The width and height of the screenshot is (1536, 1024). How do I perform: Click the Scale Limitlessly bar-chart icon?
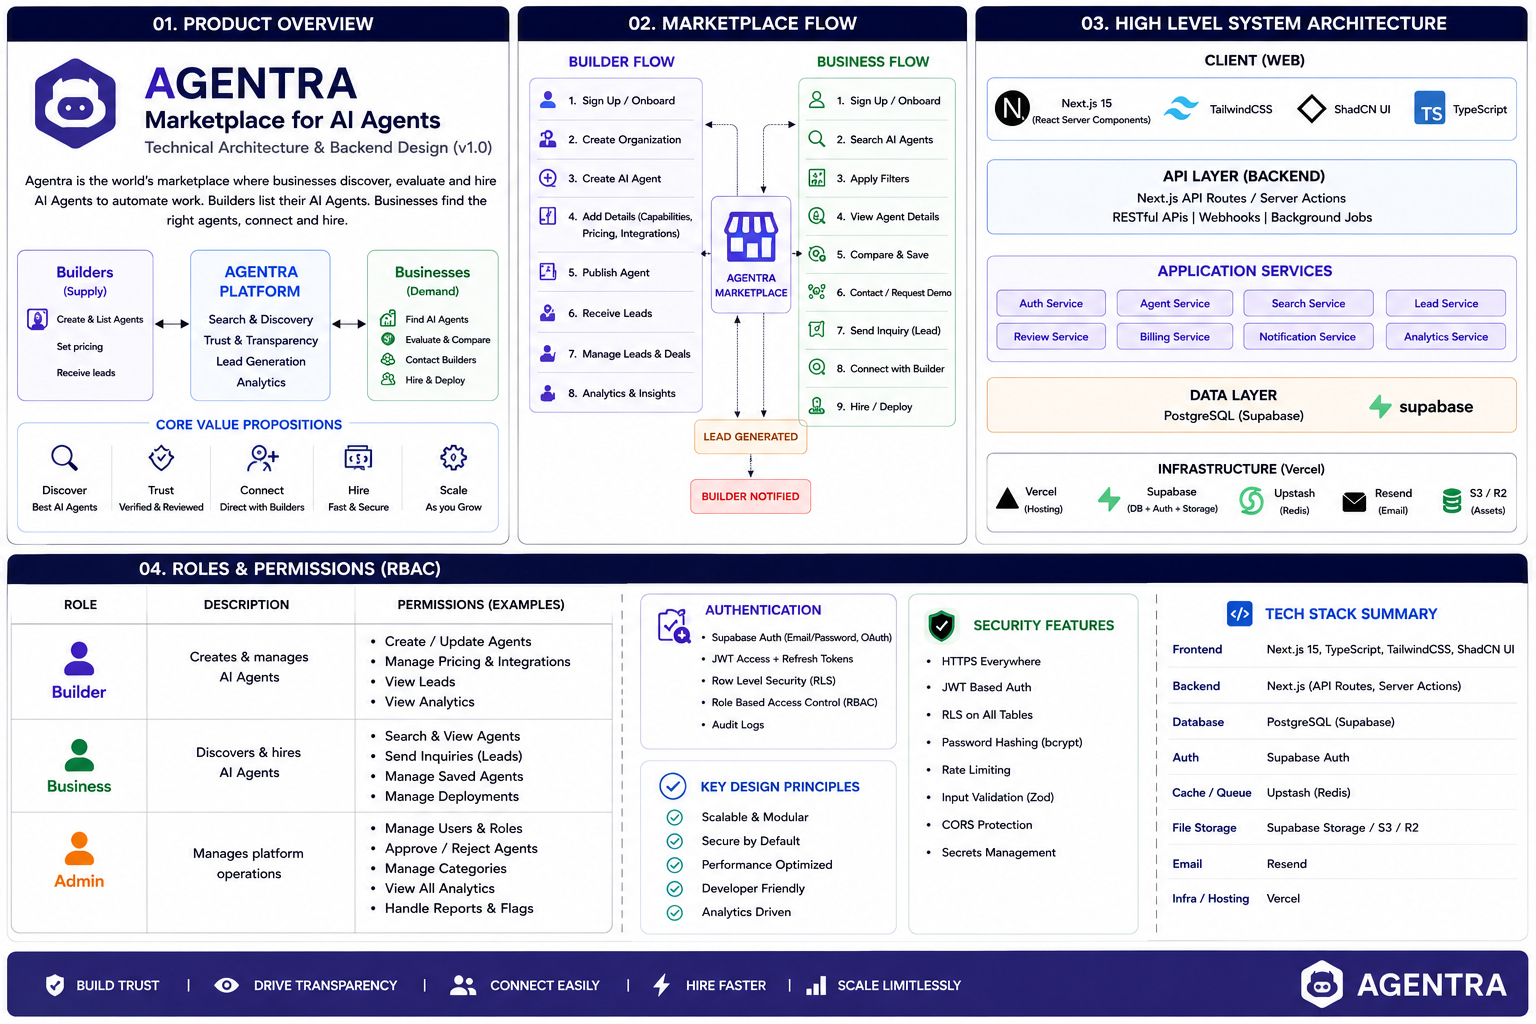click(x=816, y=985)
